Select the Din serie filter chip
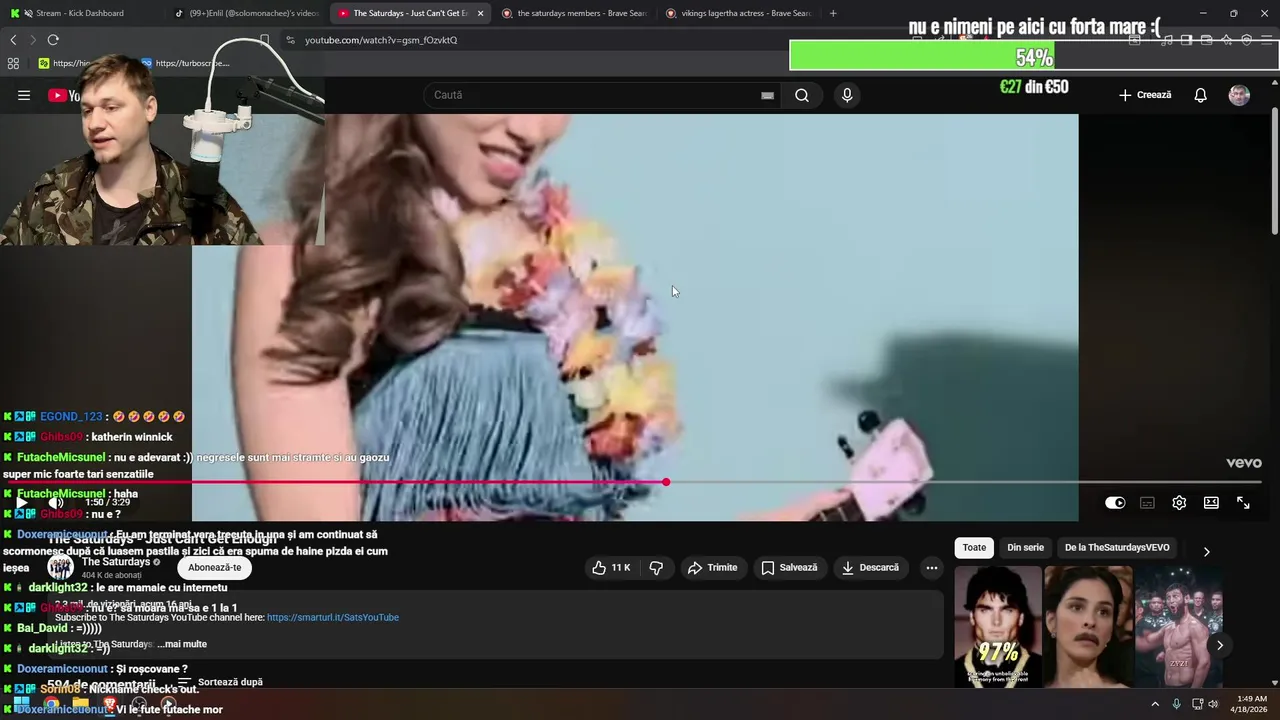Screen dimensions: 1280x720 coord(1025,547)
